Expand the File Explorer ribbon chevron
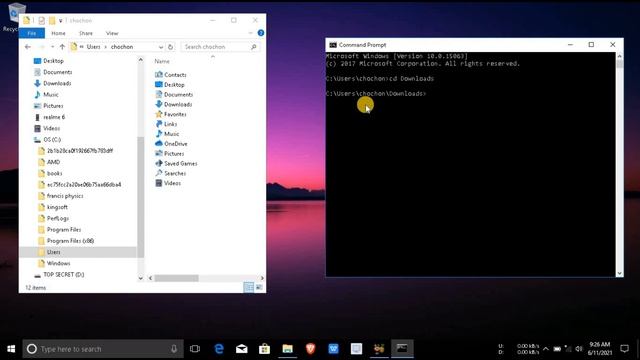The height and width of the screenshot is (360, 640). point(251,33)
